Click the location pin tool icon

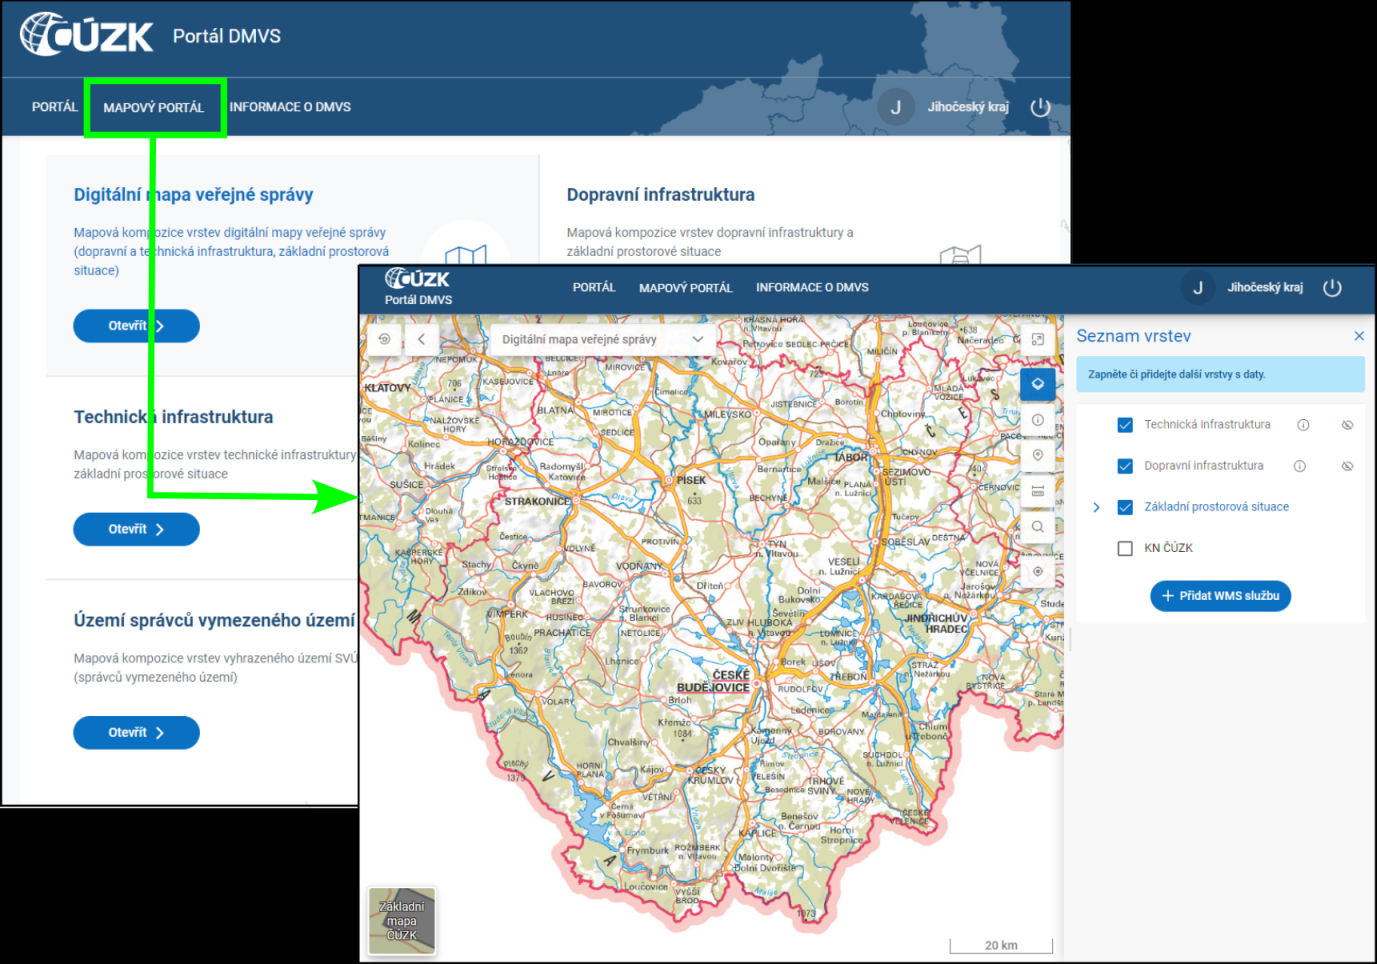click(x=1037, y=456)
